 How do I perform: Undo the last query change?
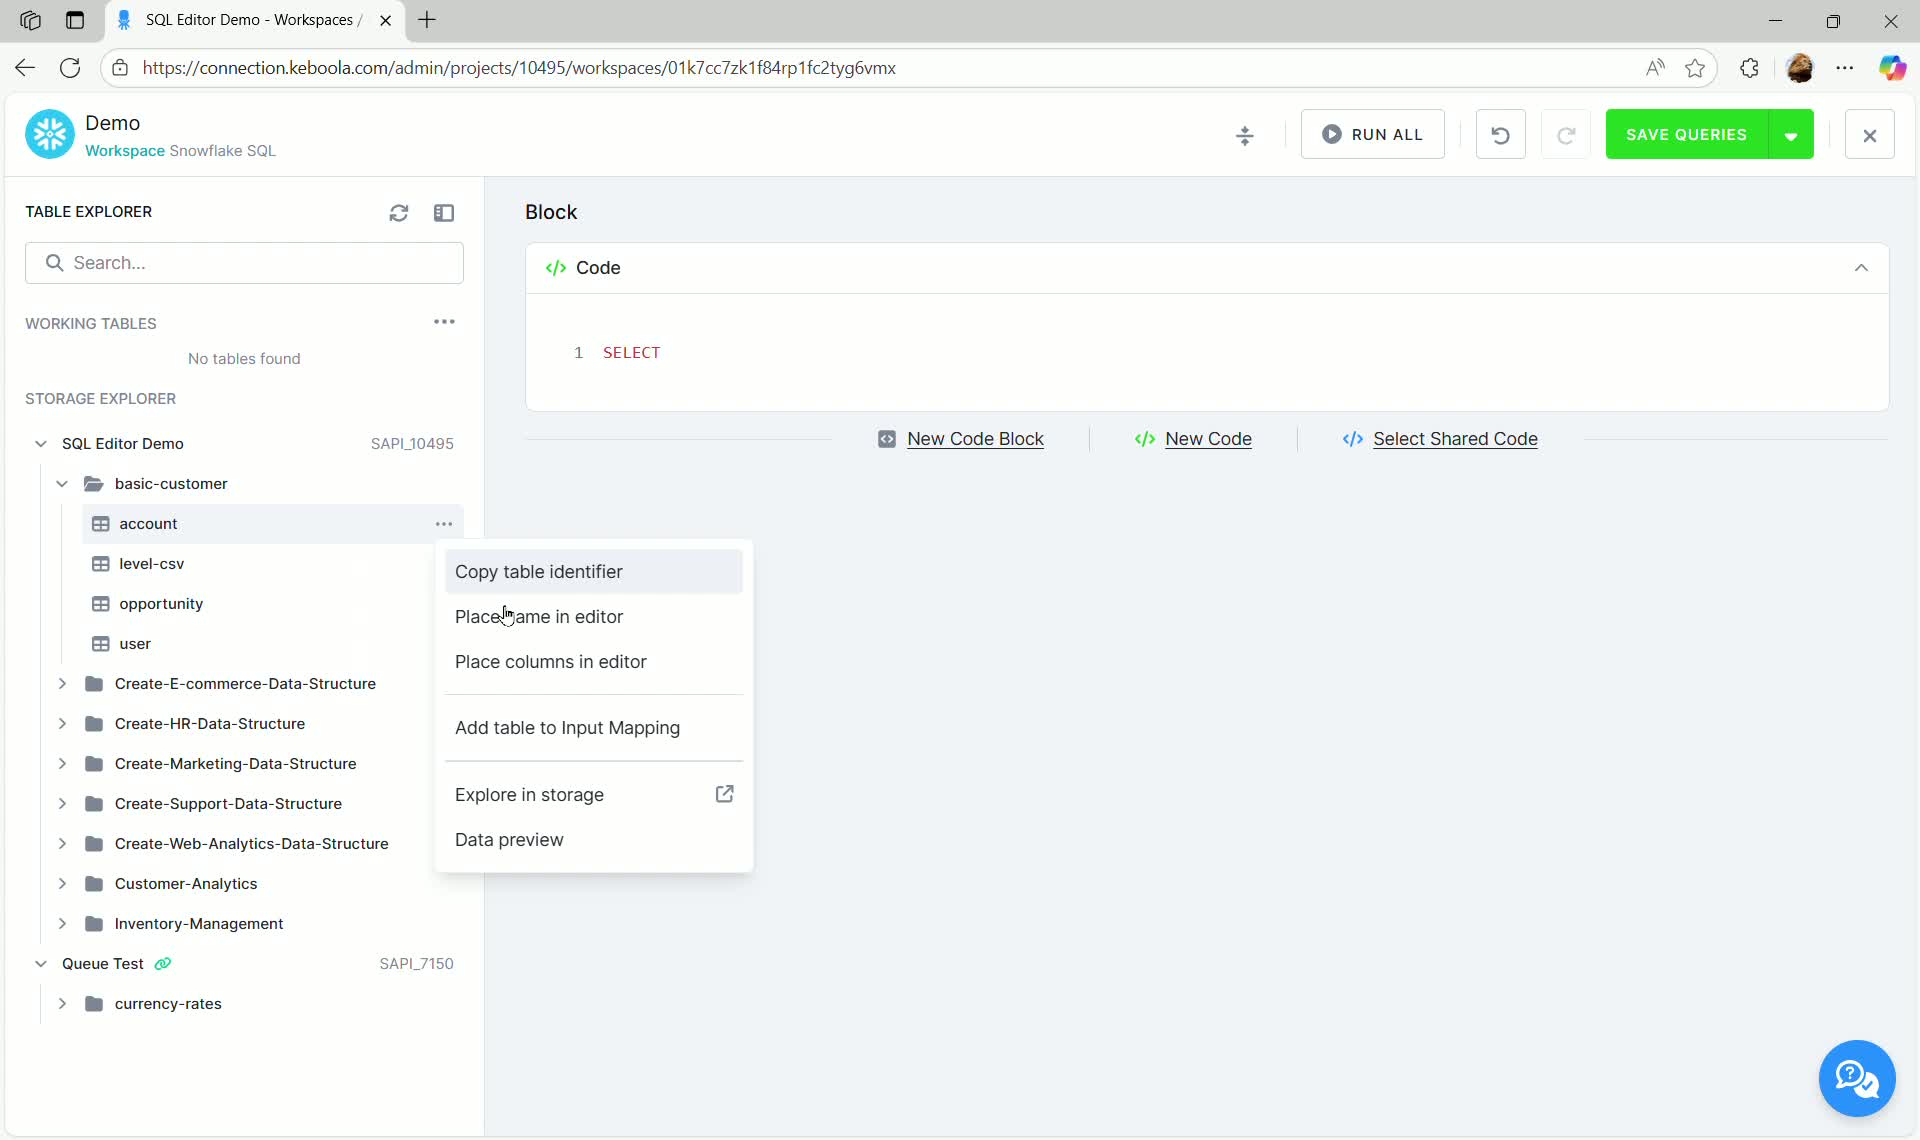(1500, 134)
